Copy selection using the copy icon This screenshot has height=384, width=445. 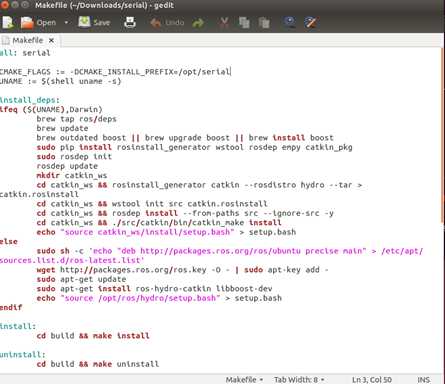[x=244, y=23]
